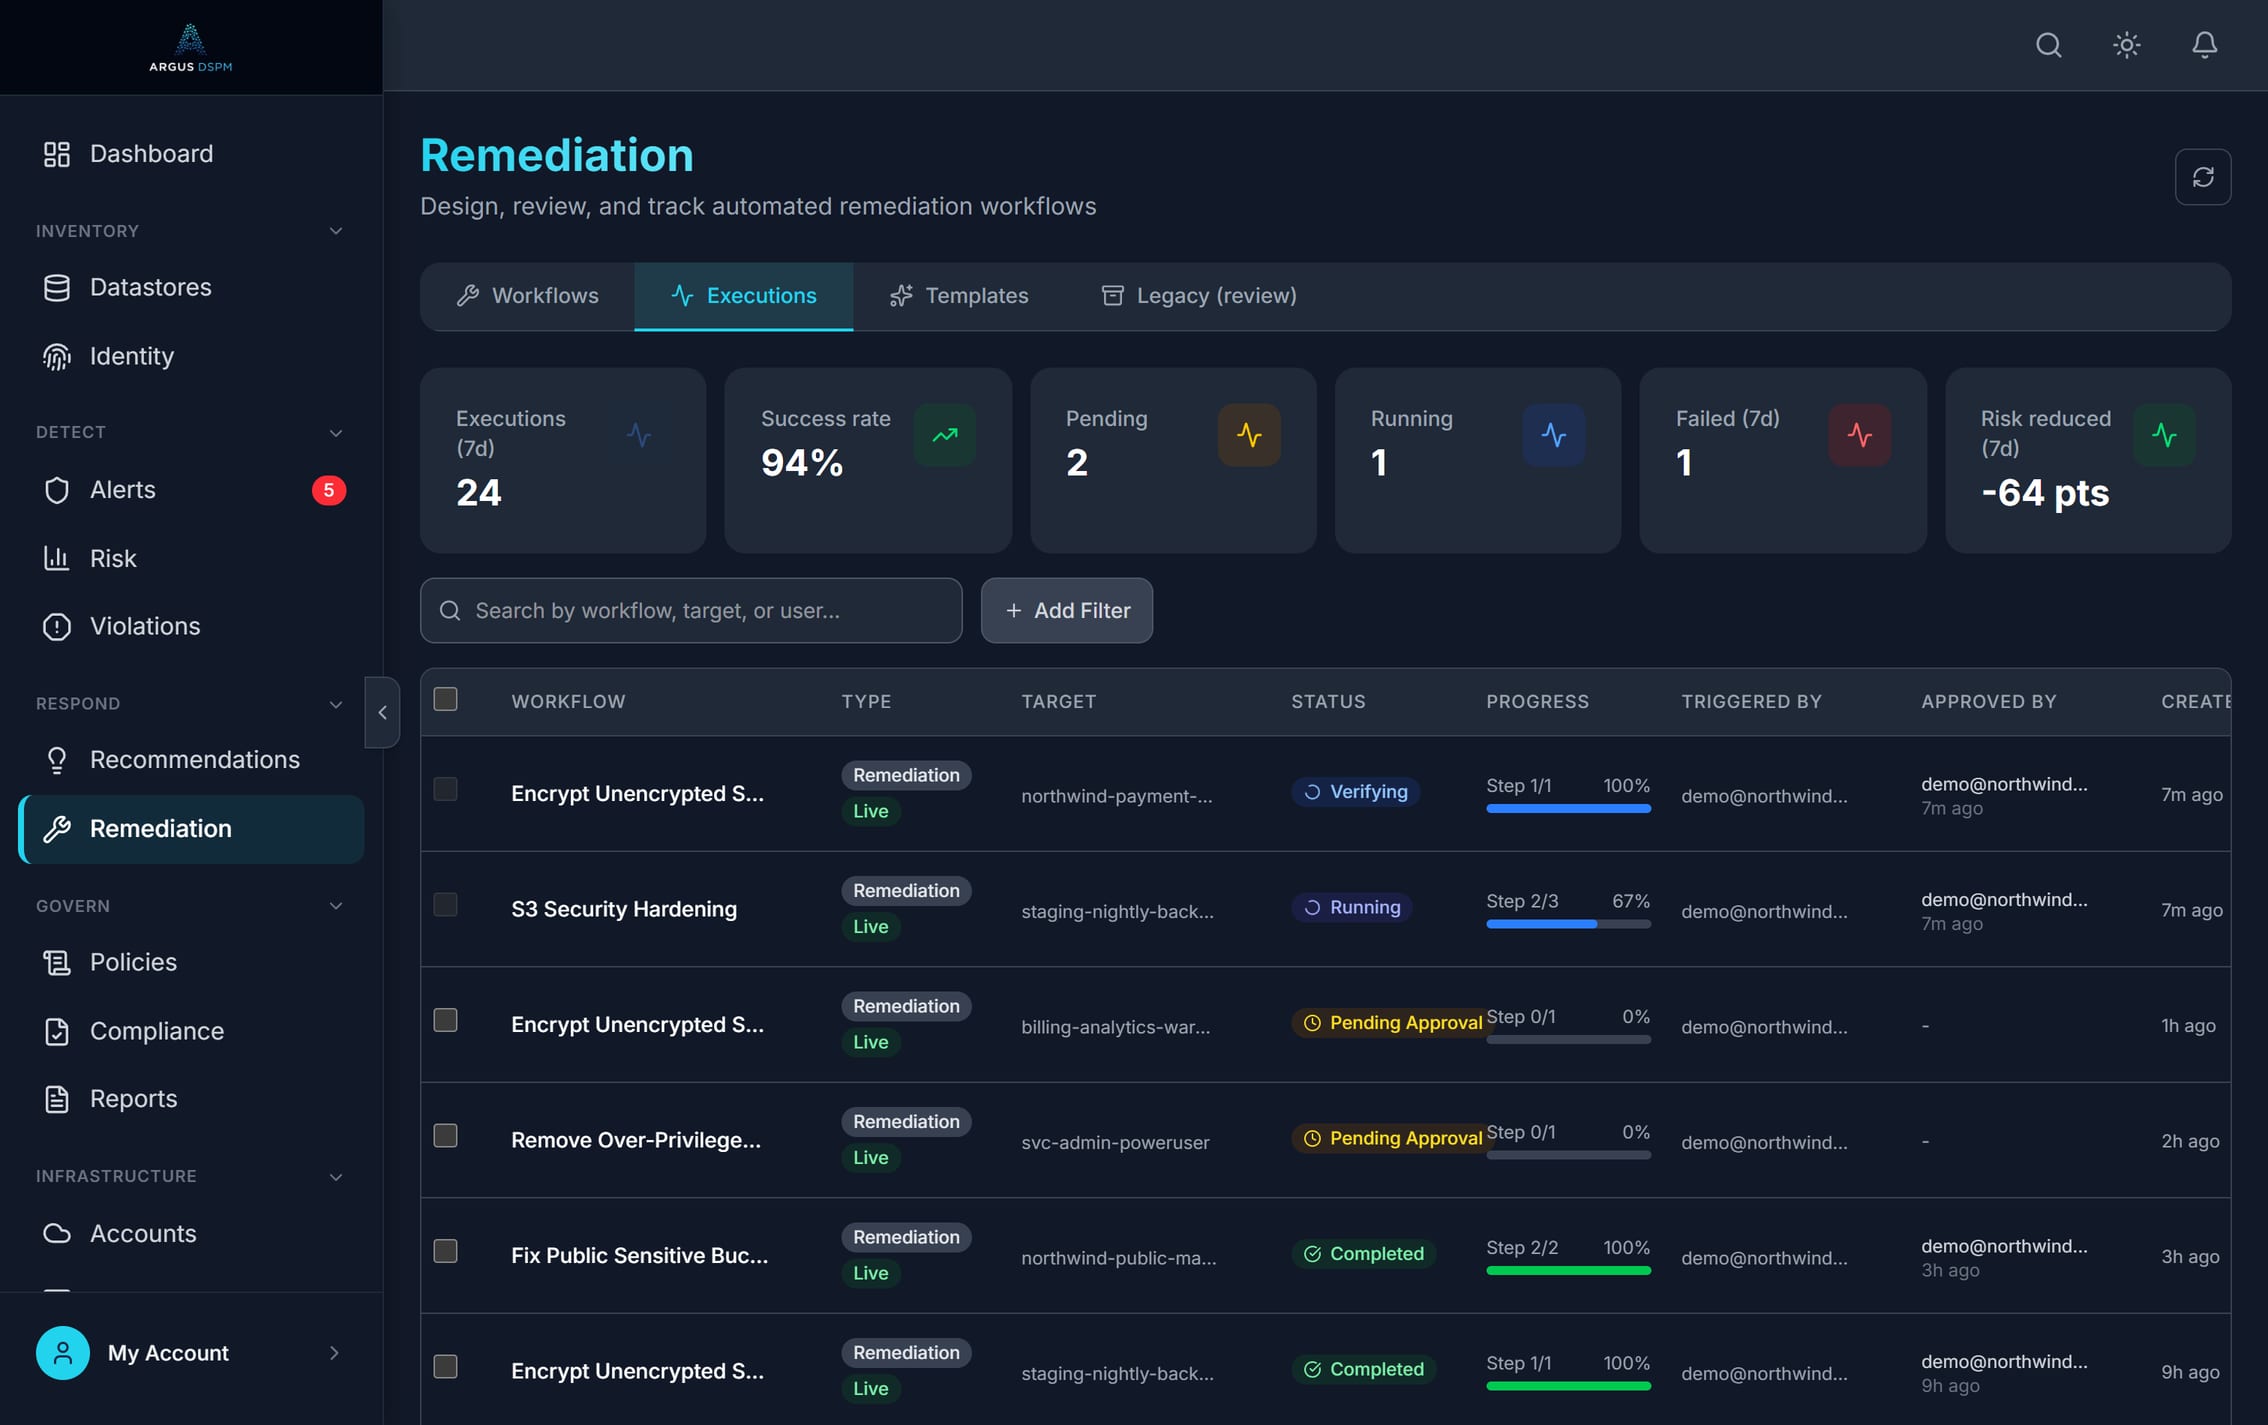Screen dimensions: 2268x1425
Task: Click the Running status badge
Action: click(x=1351, y=907)
